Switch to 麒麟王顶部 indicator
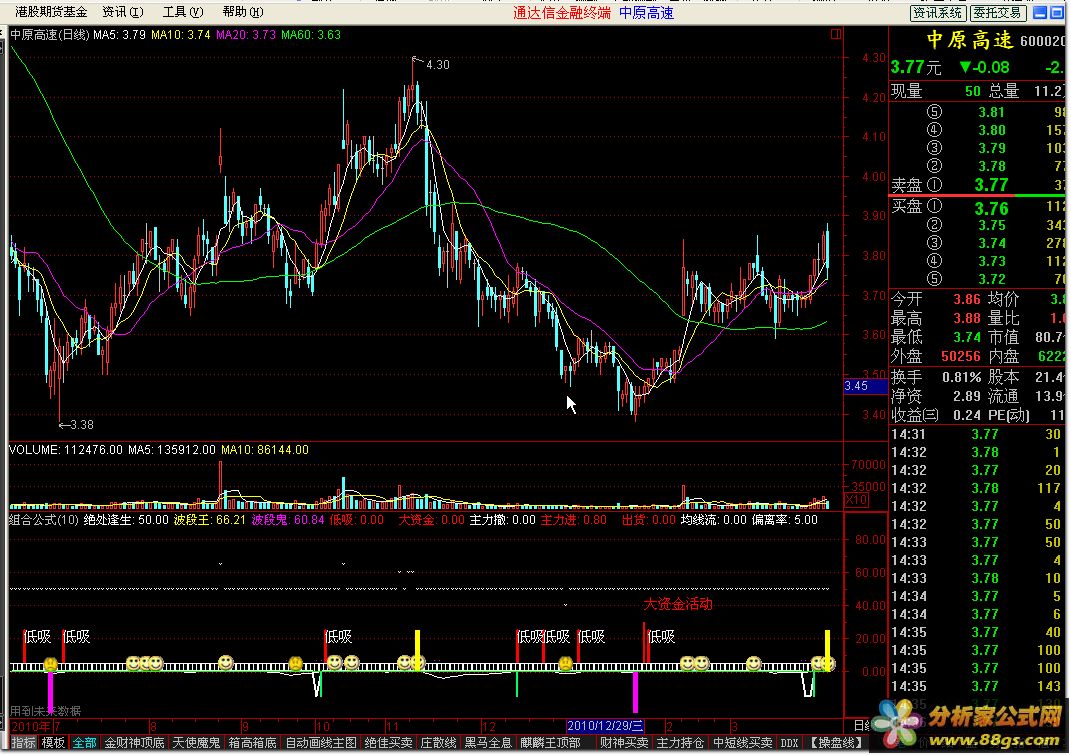1071x755 pixels. (x=550, y=743)
